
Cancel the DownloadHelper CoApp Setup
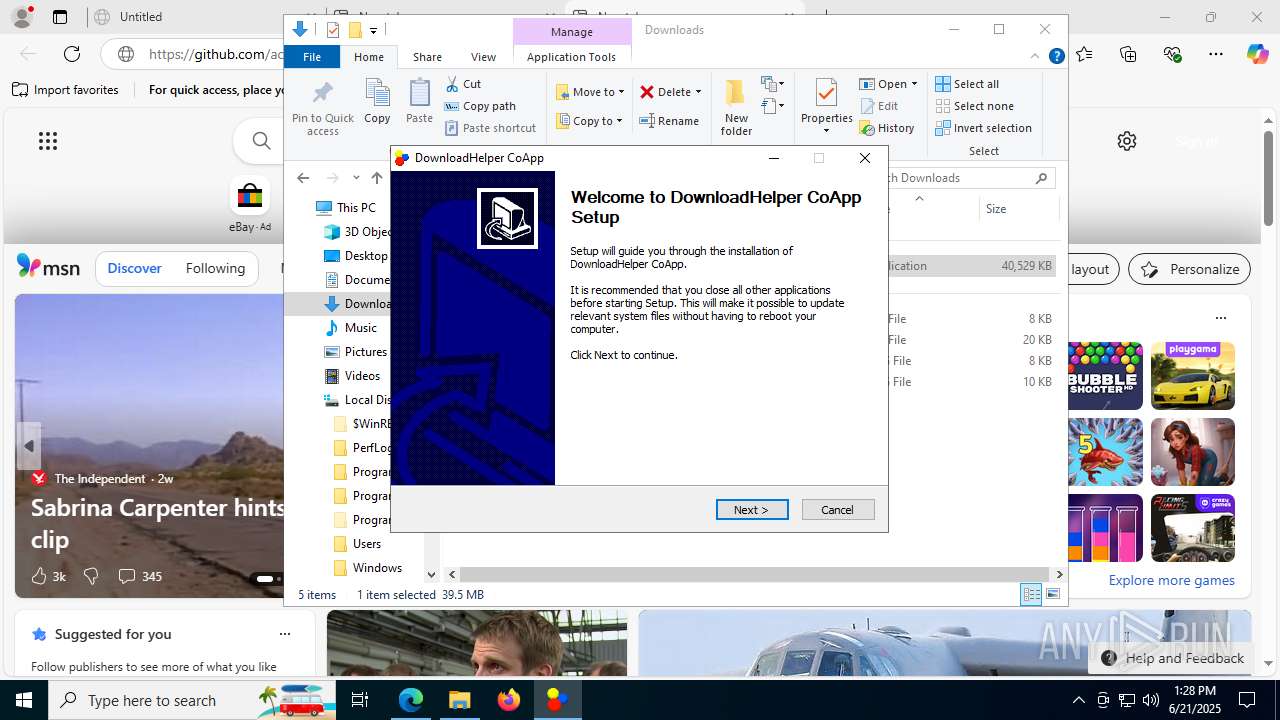[838, 510]
